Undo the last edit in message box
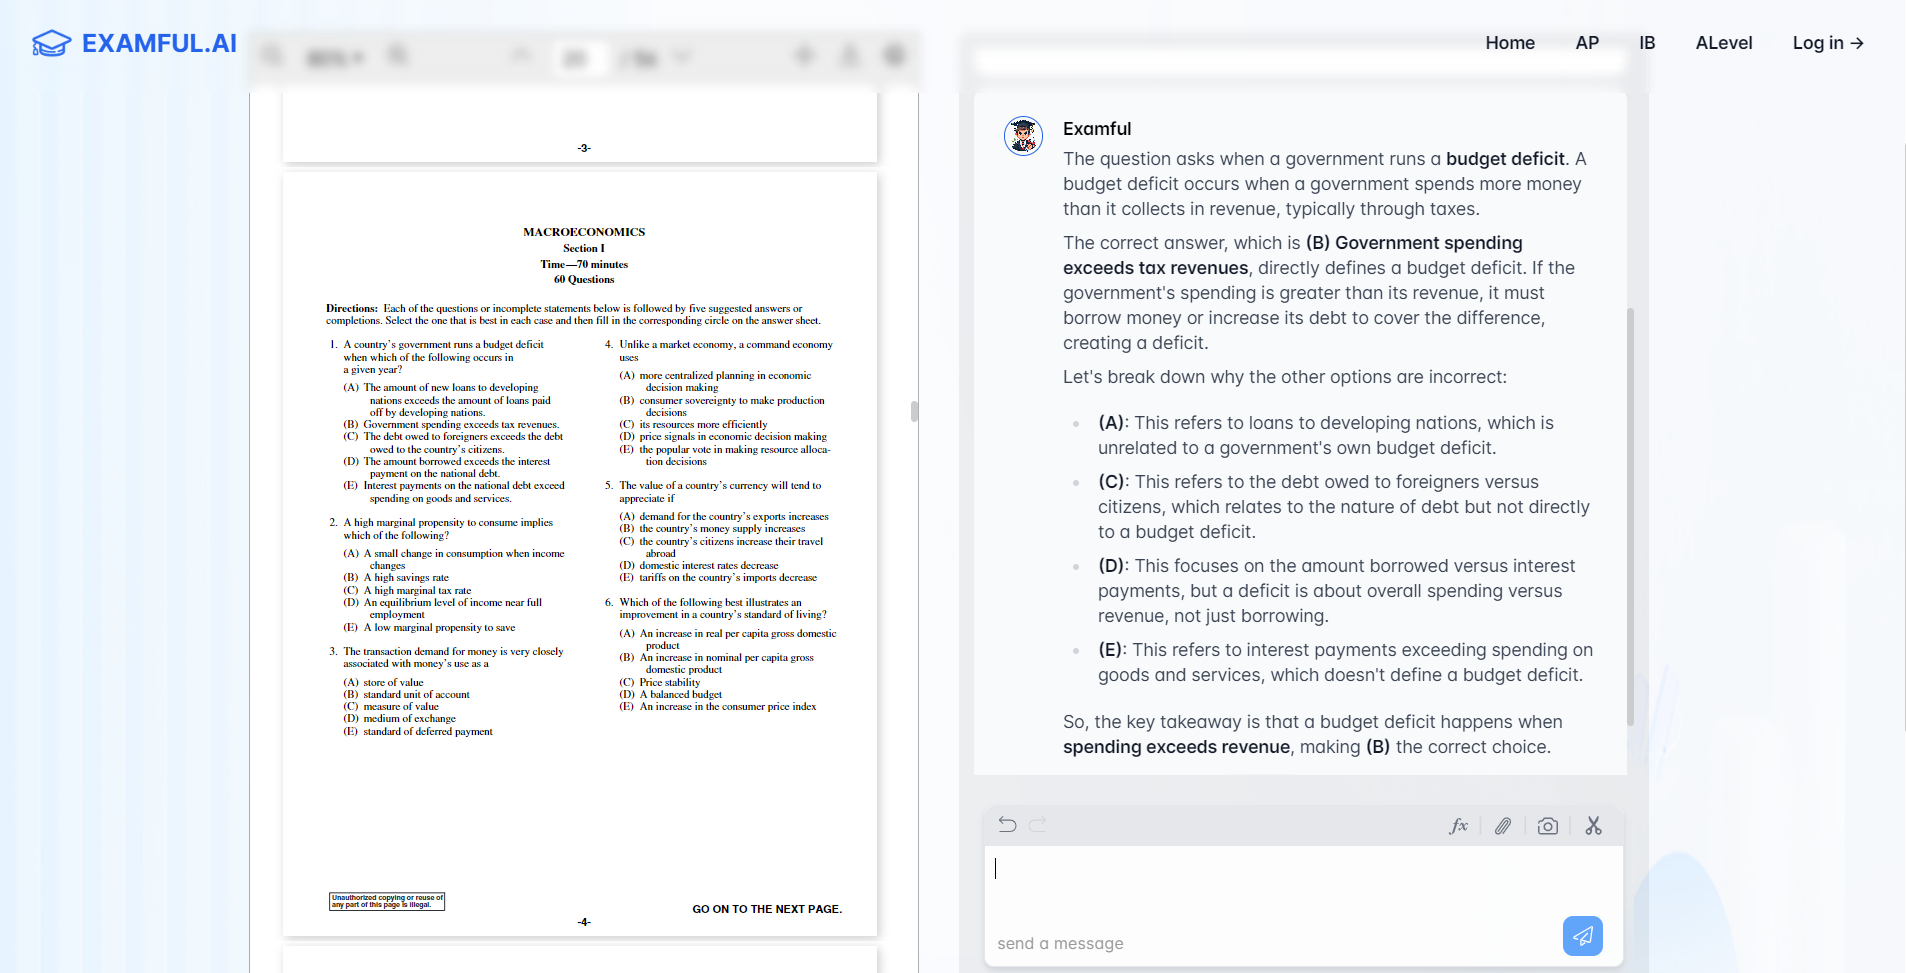The width and height of the screenshot is (1906, 973). tap(1007, 825)
